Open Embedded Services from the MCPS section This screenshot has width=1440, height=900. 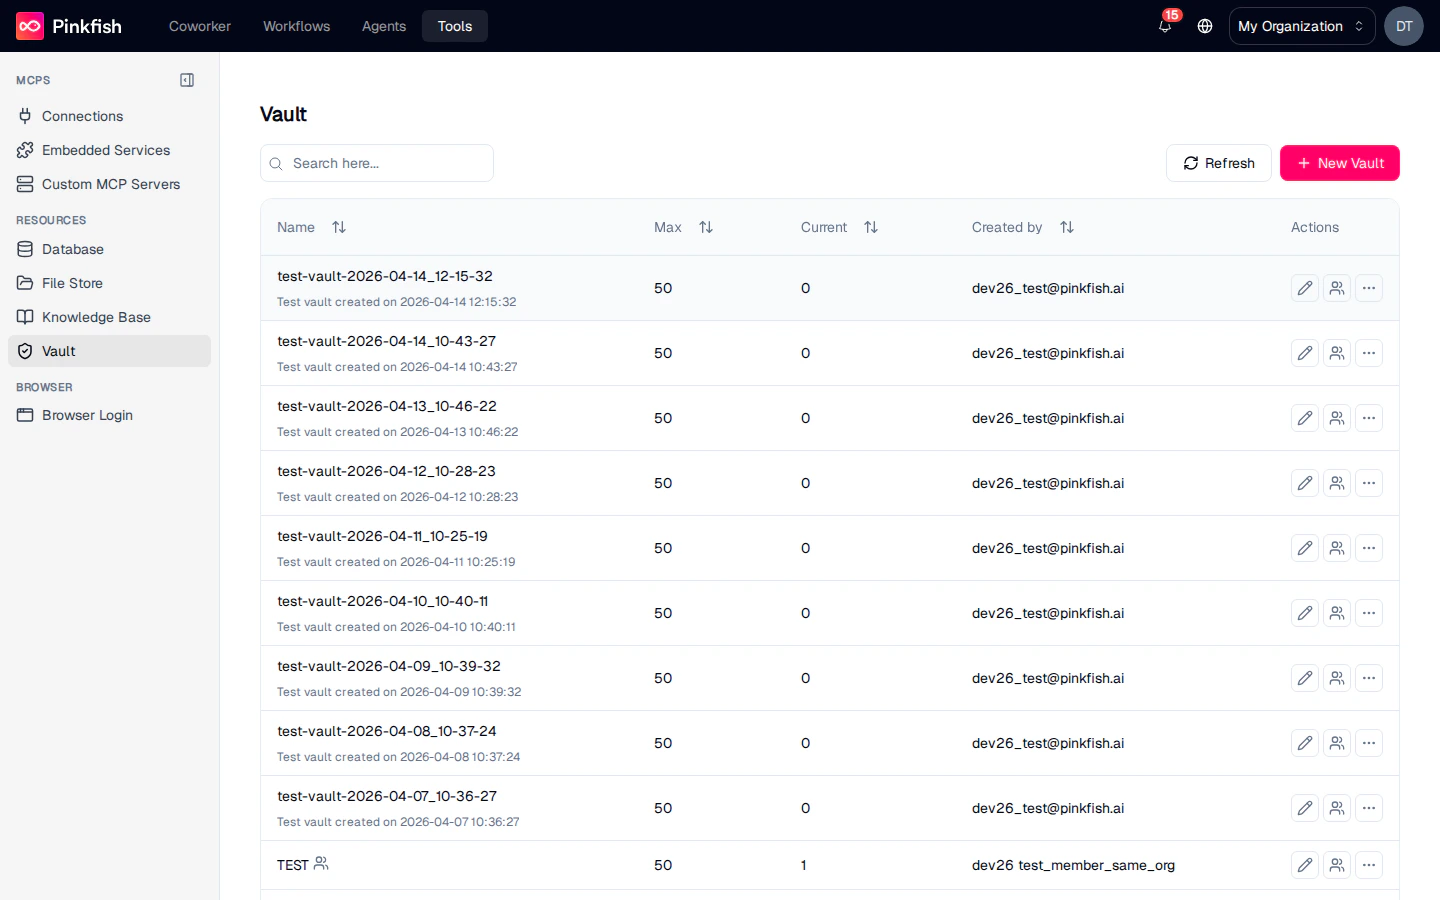coord(105,150)
